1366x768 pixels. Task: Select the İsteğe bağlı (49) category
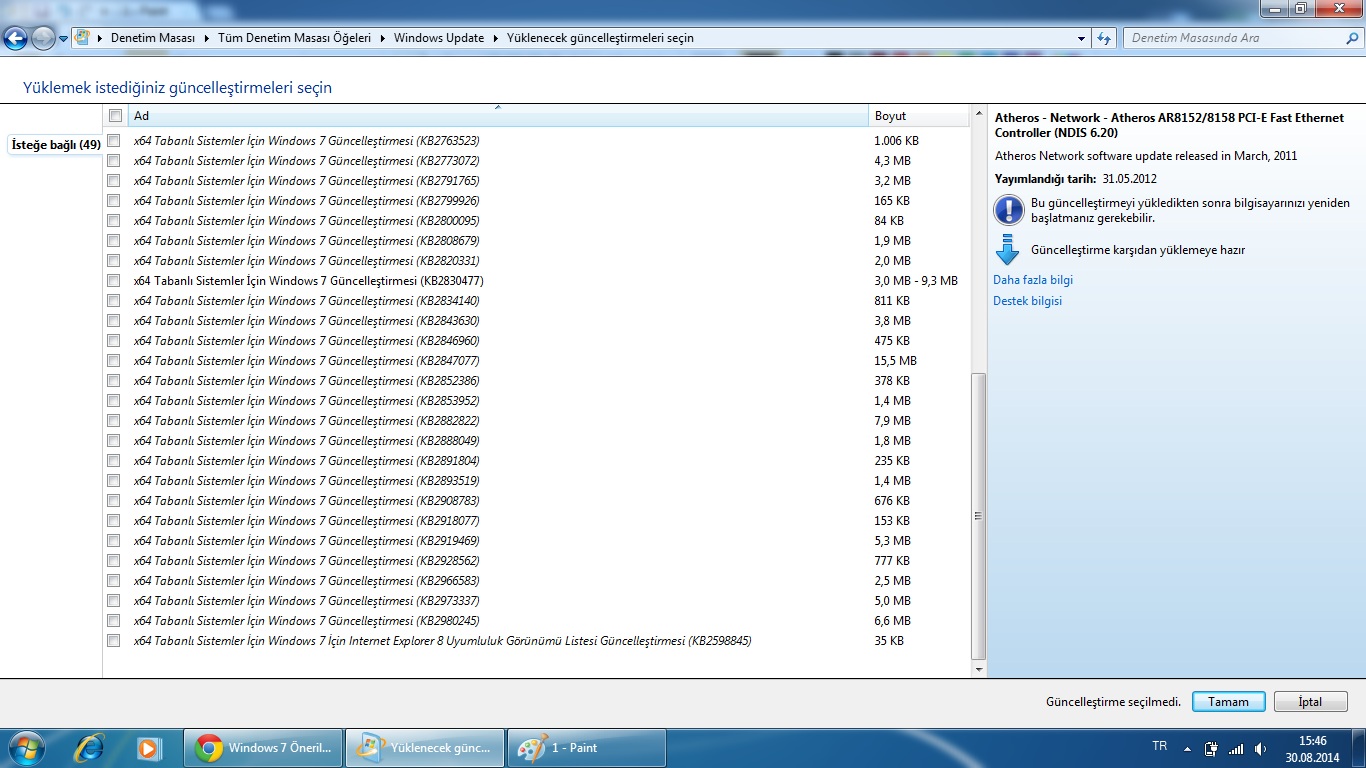pyautogui.click(x=56, y=145)
